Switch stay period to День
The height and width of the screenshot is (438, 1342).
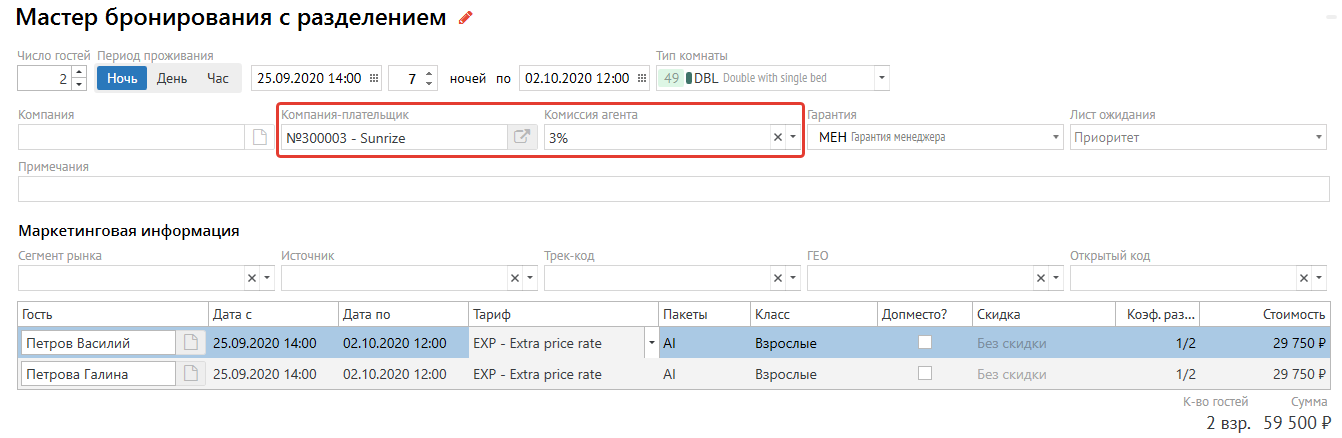(x=172, y=78)
